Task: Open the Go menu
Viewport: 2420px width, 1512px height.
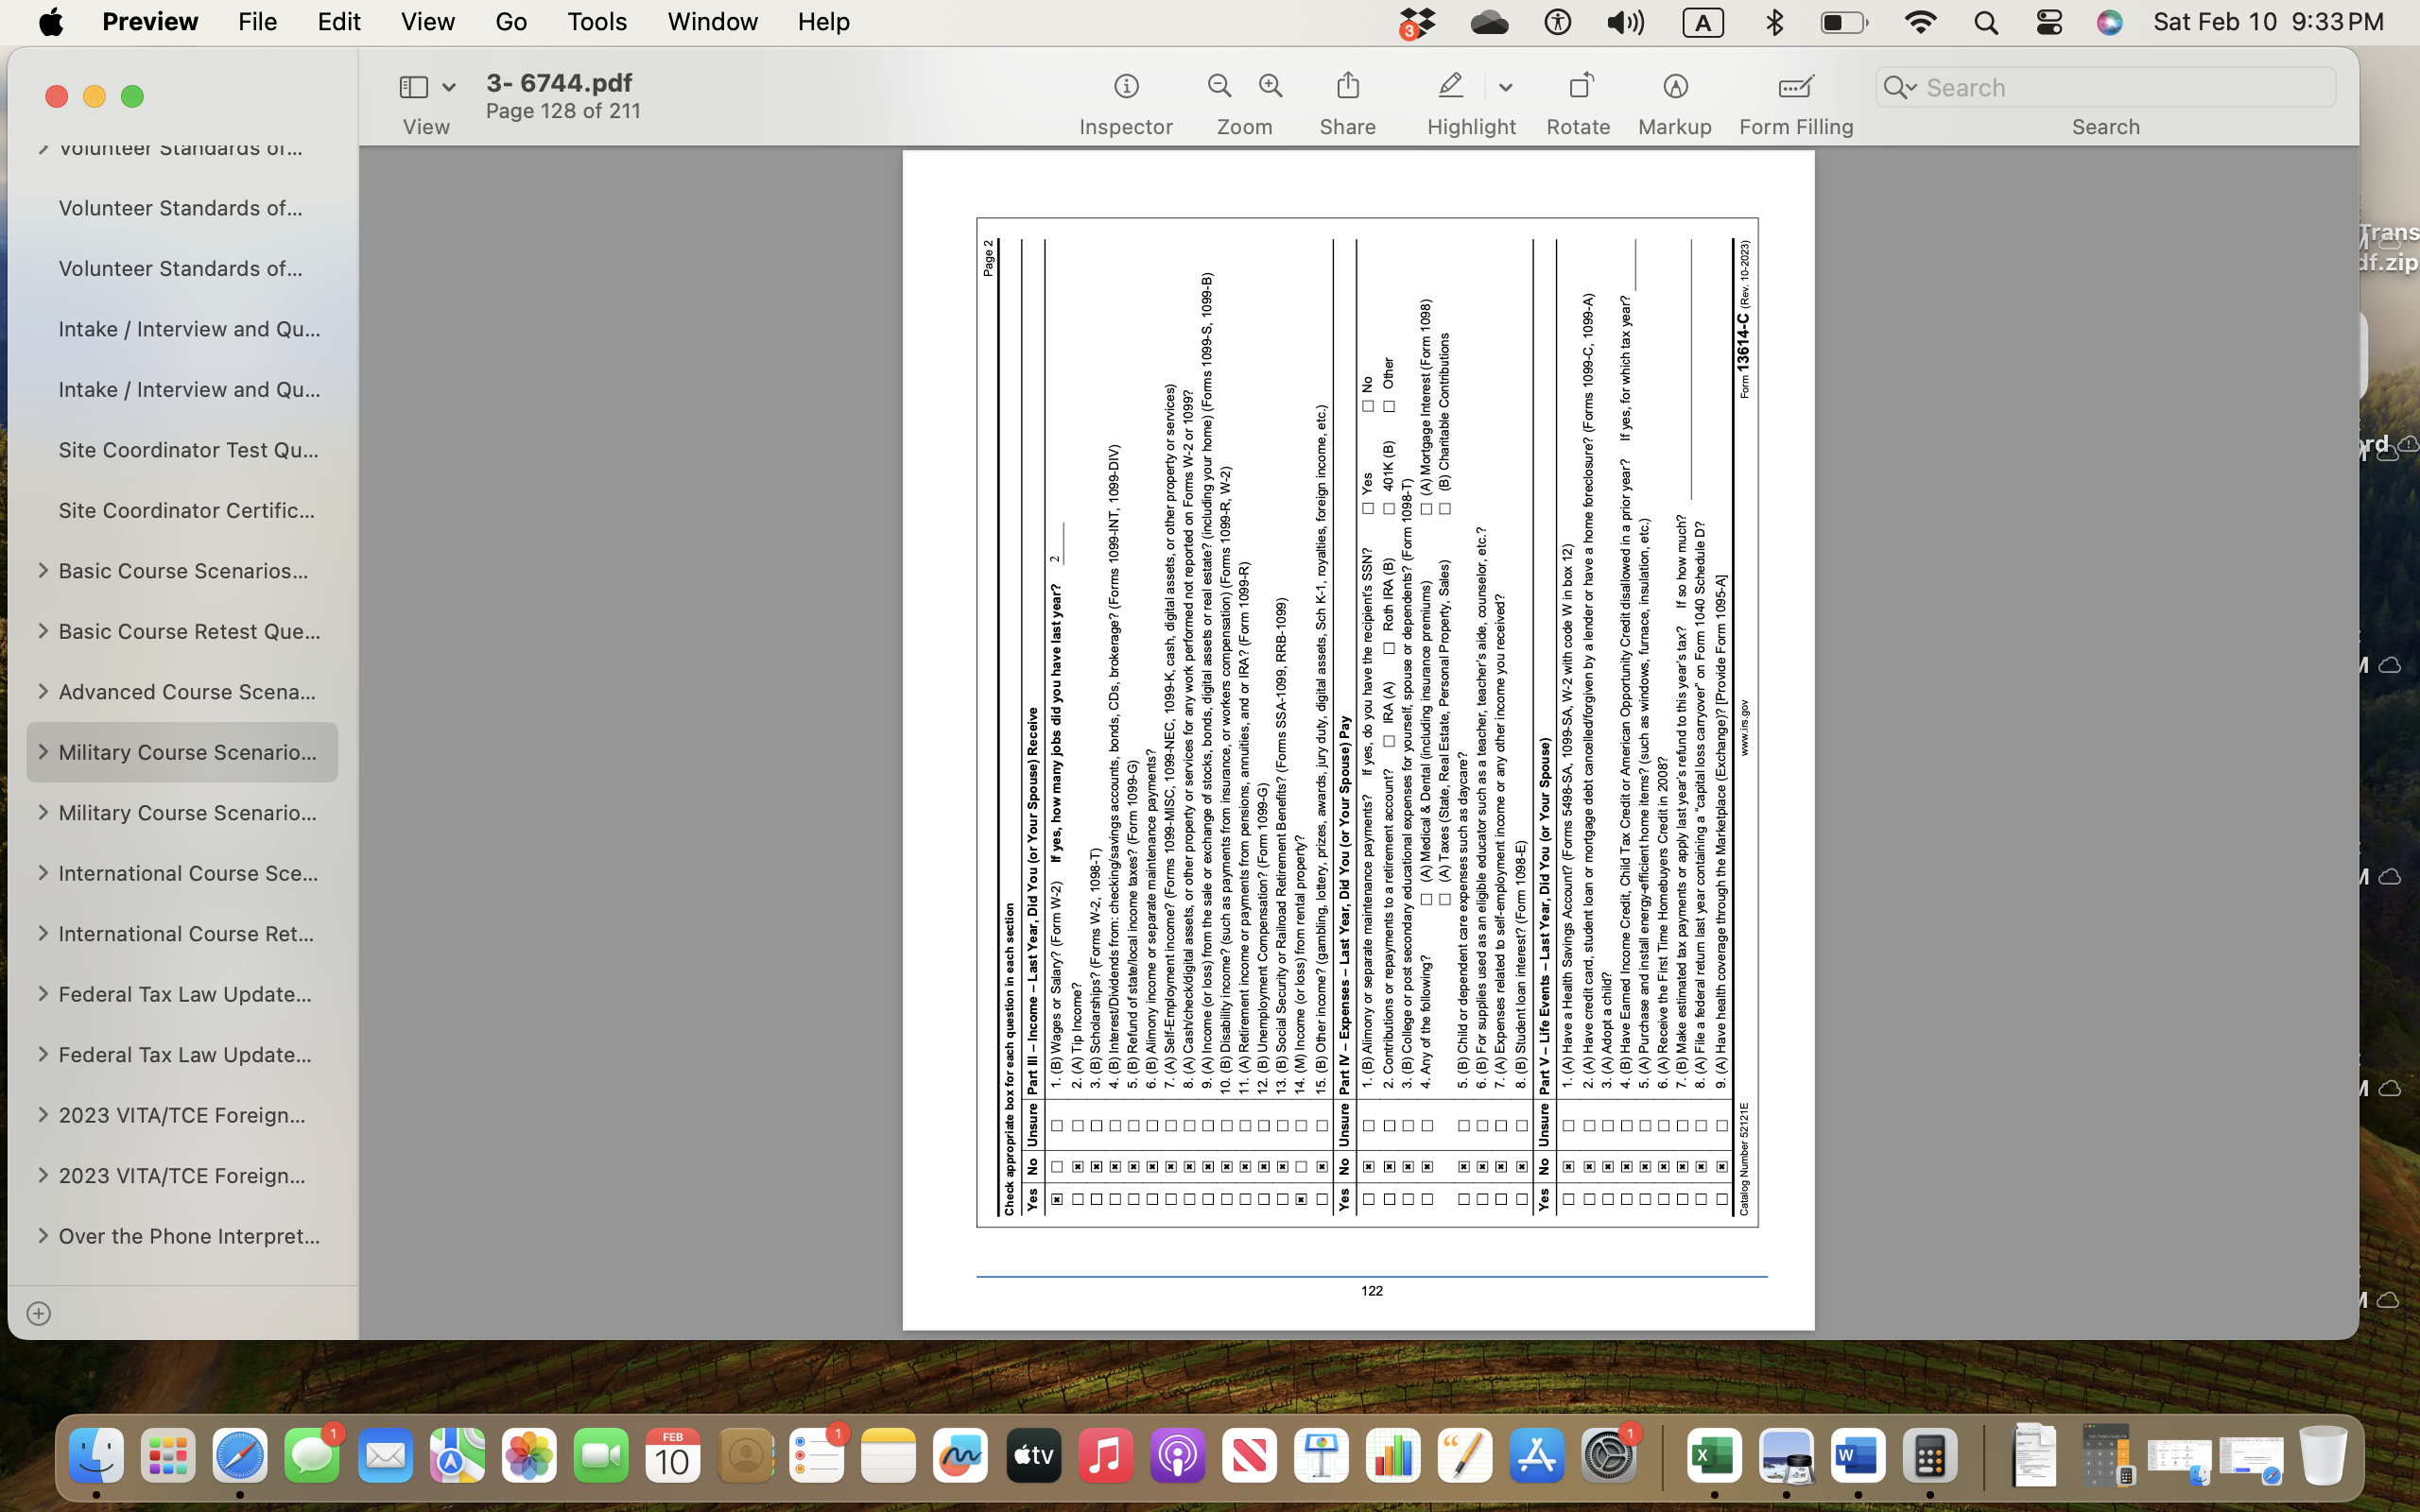Action: [510, 21]
